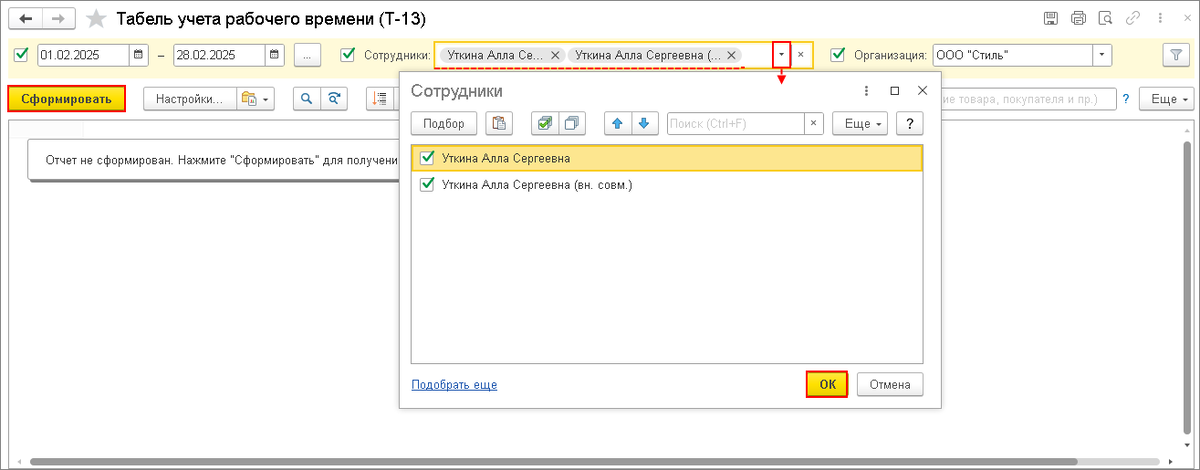Open report variants folder icon dropdown

[x=256, y=99]
